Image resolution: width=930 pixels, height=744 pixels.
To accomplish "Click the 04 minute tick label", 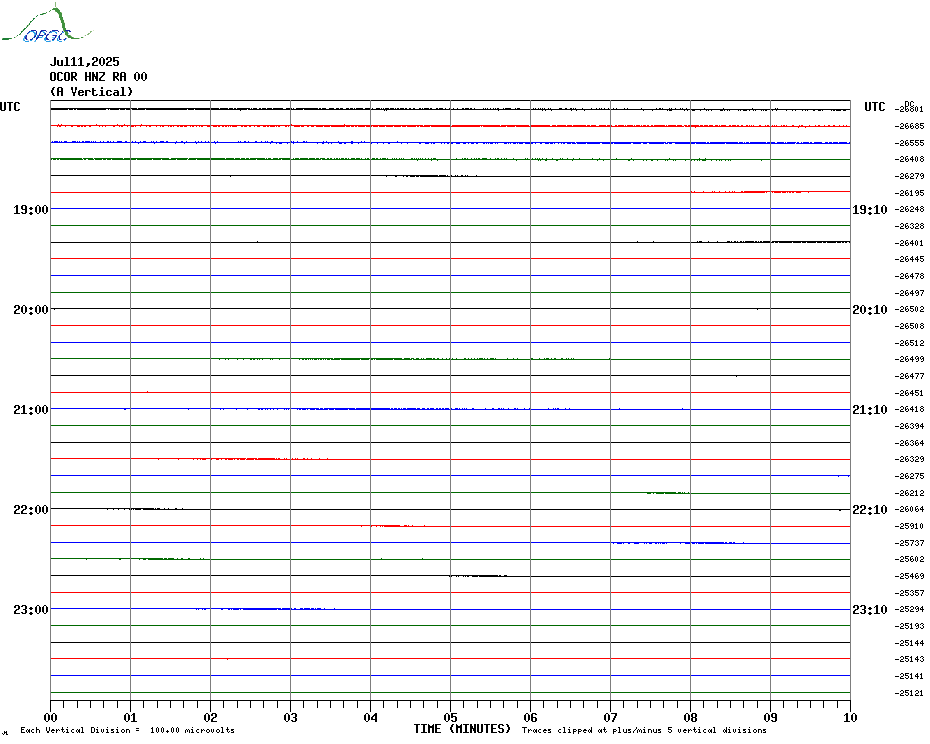I will [x=371, y=717].
